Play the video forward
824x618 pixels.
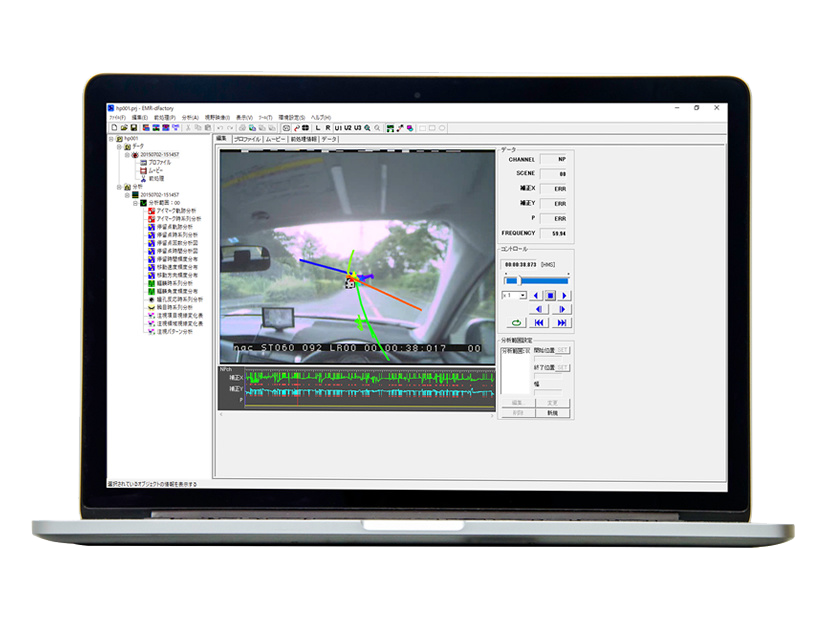tap(565, 295)
